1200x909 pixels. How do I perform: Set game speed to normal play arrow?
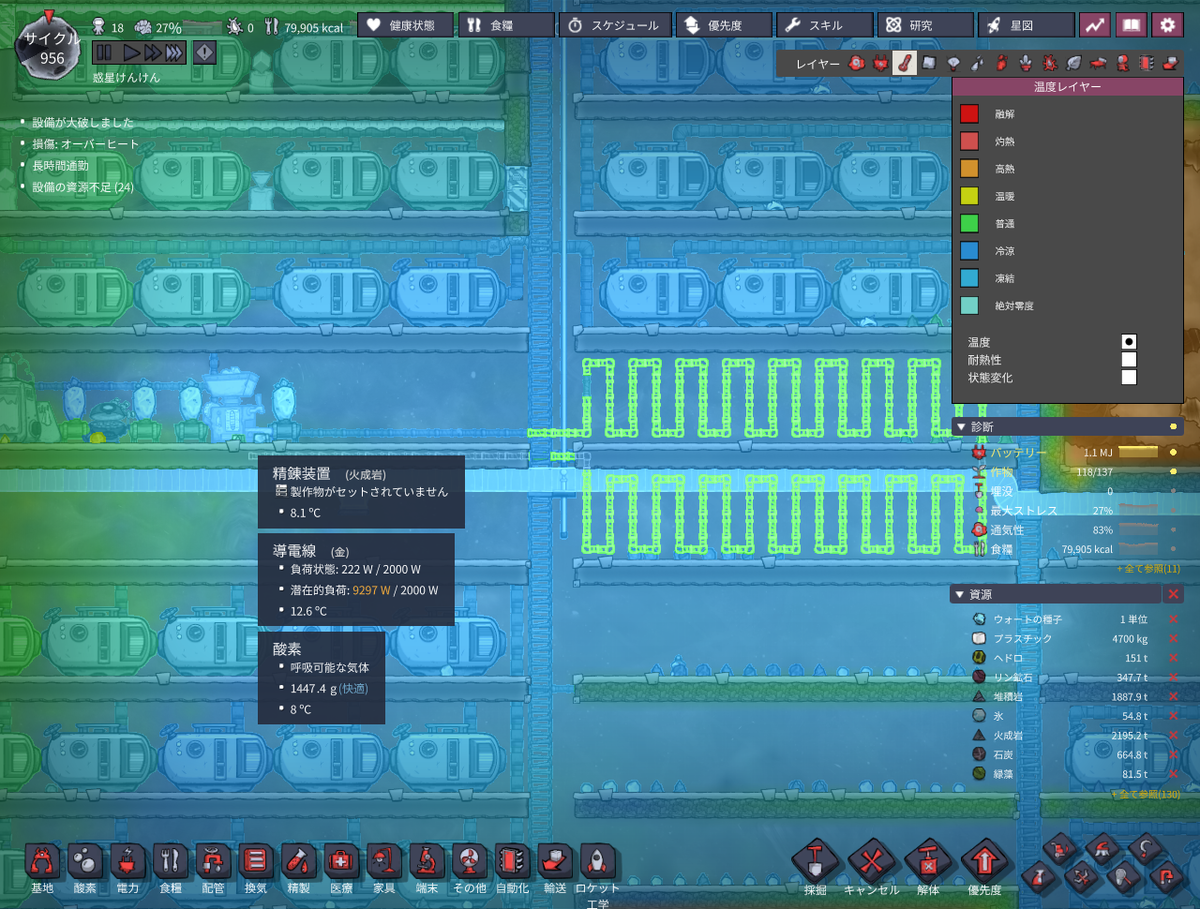[131, 52]
